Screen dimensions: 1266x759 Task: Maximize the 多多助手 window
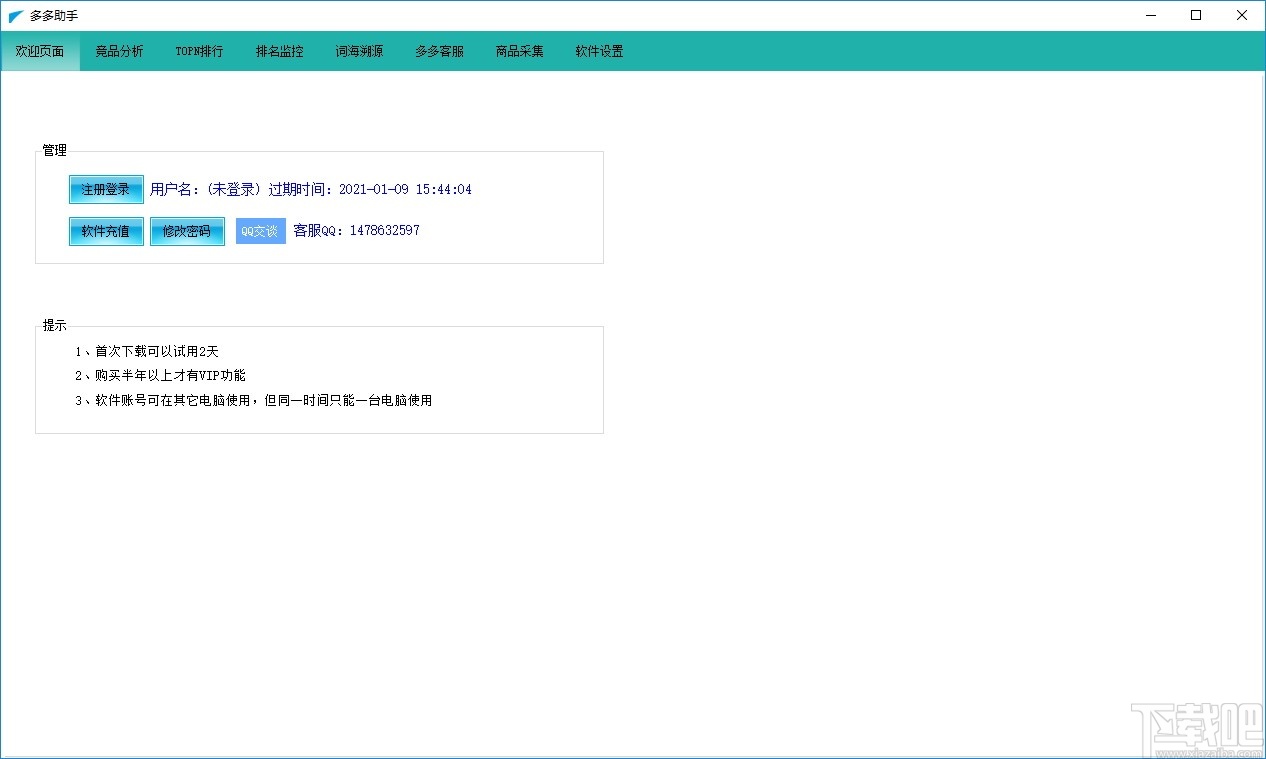(1196, 15)
